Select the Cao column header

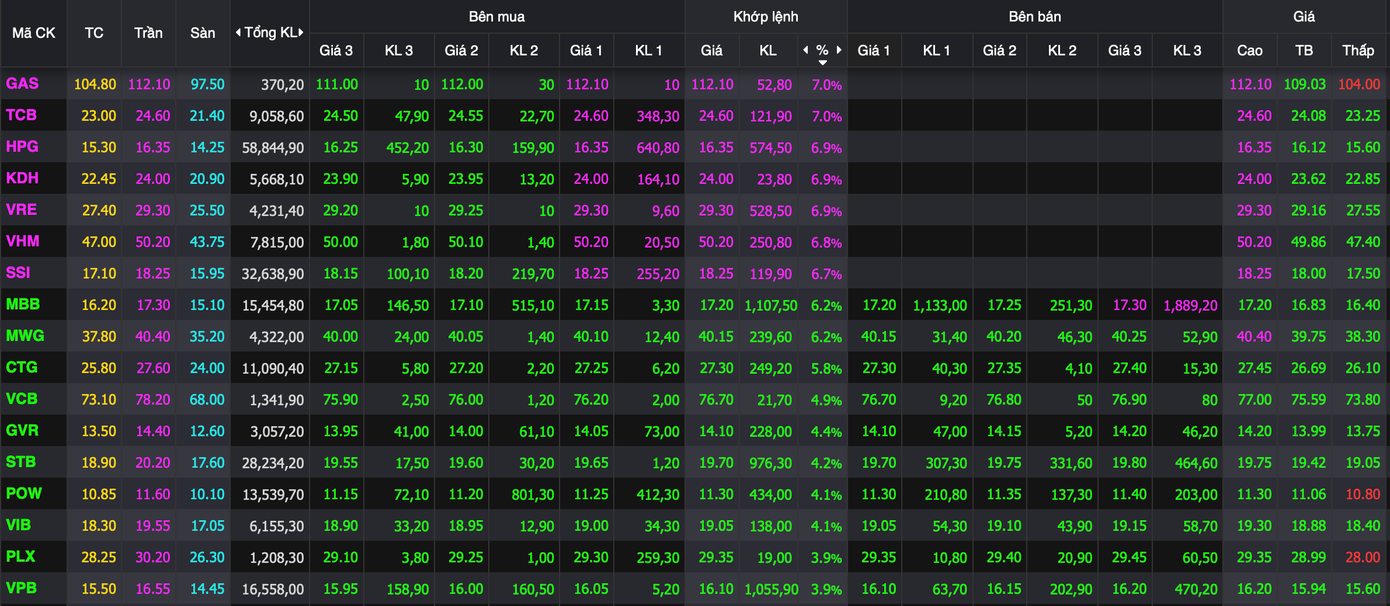(1250, 50)
